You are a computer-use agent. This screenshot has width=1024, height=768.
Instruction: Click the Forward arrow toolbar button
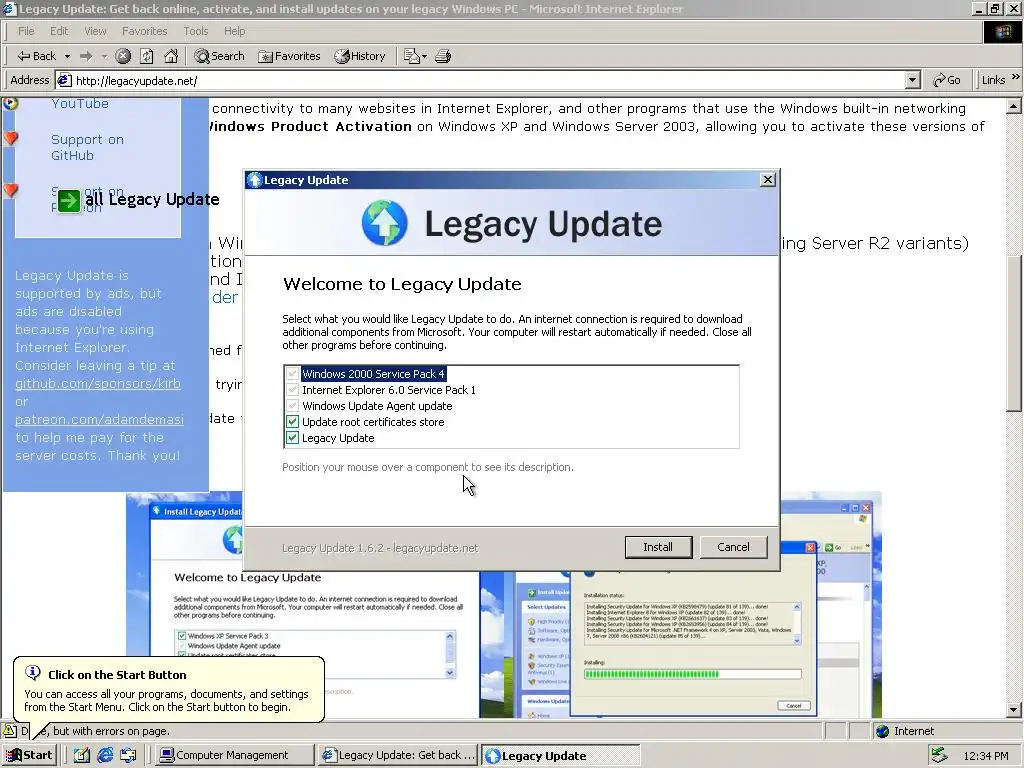86,56
